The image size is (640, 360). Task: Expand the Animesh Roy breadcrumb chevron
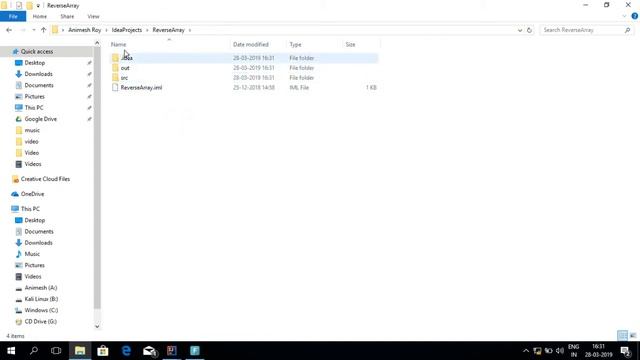pos(107,30)
